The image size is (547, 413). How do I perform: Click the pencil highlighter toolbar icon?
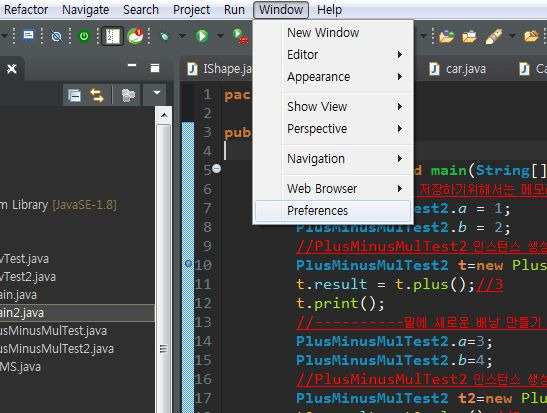click(493, 36)
